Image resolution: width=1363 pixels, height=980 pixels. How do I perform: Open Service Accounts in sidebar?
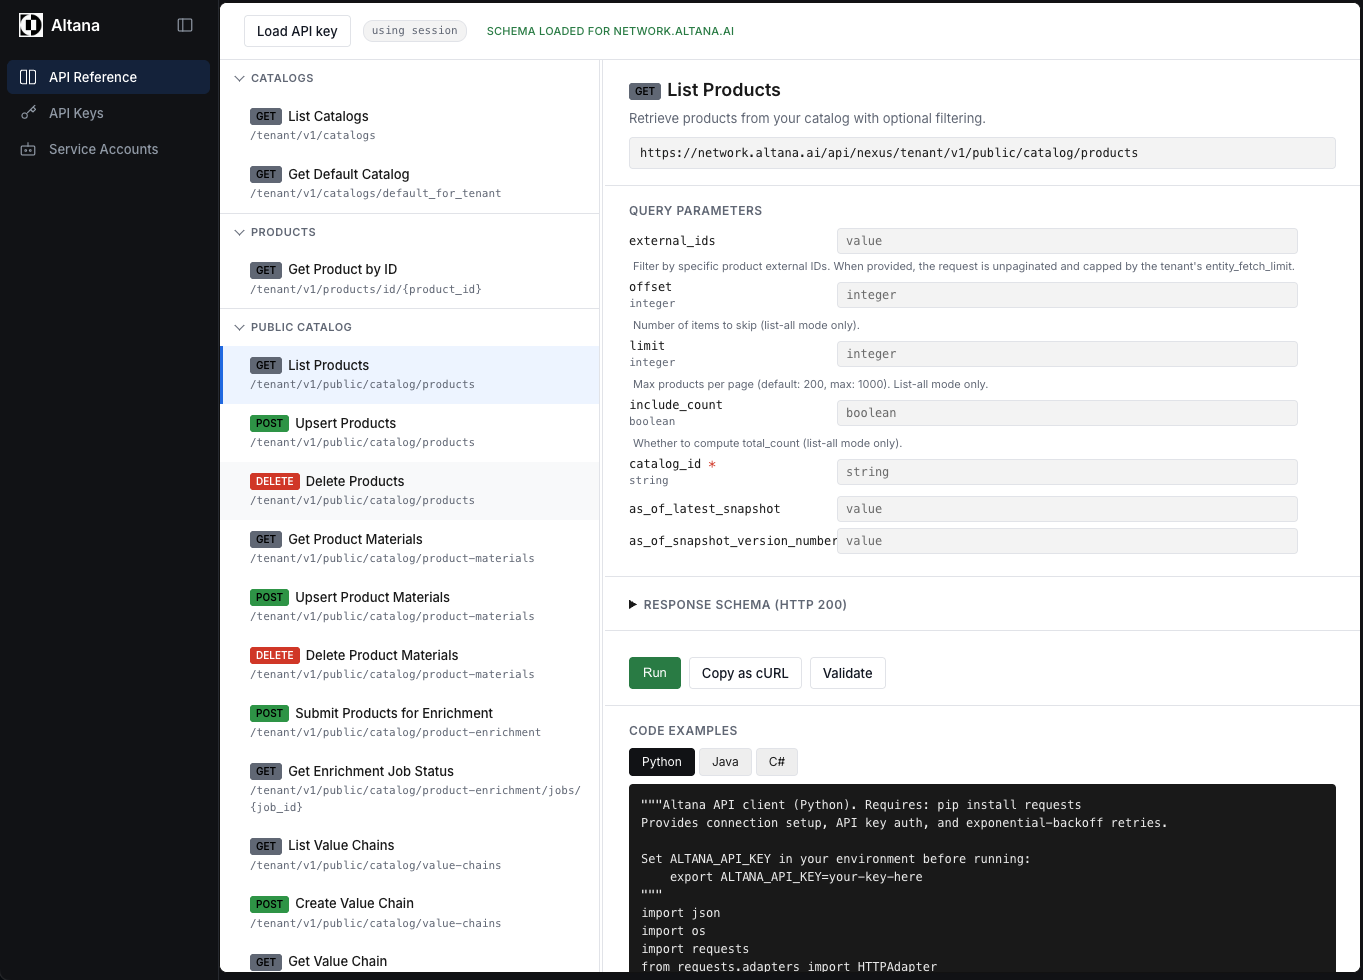(x=108, y=149)
